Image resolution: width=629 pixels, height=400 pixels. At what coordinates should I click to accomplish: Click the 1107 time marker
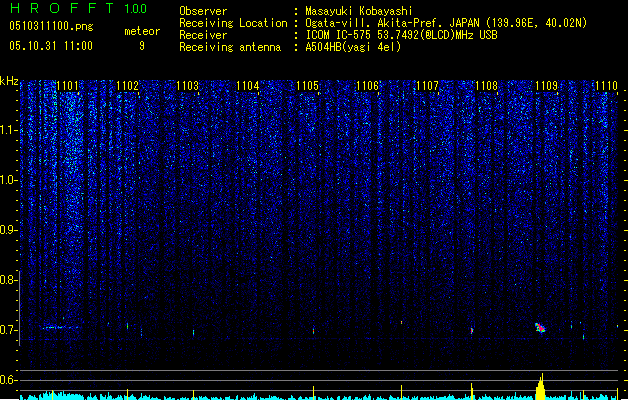coord(427,86)
